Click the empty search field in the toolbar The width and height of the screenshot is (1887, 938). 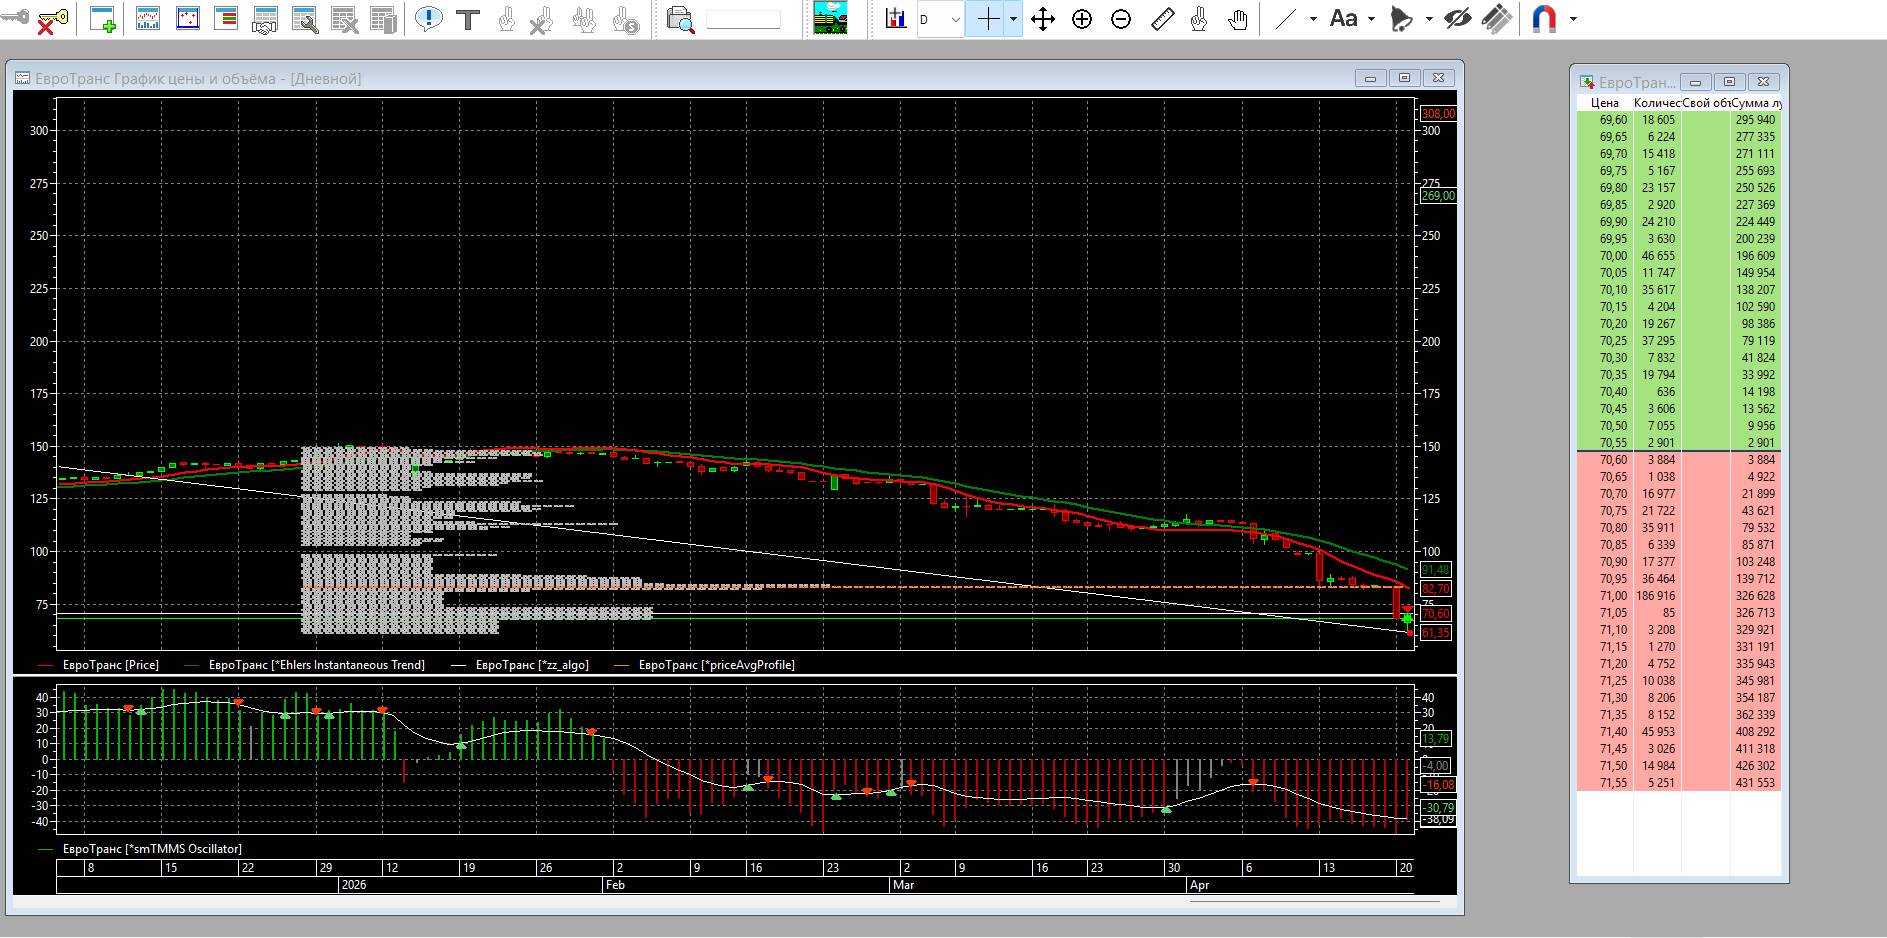(x=743, y=19)
